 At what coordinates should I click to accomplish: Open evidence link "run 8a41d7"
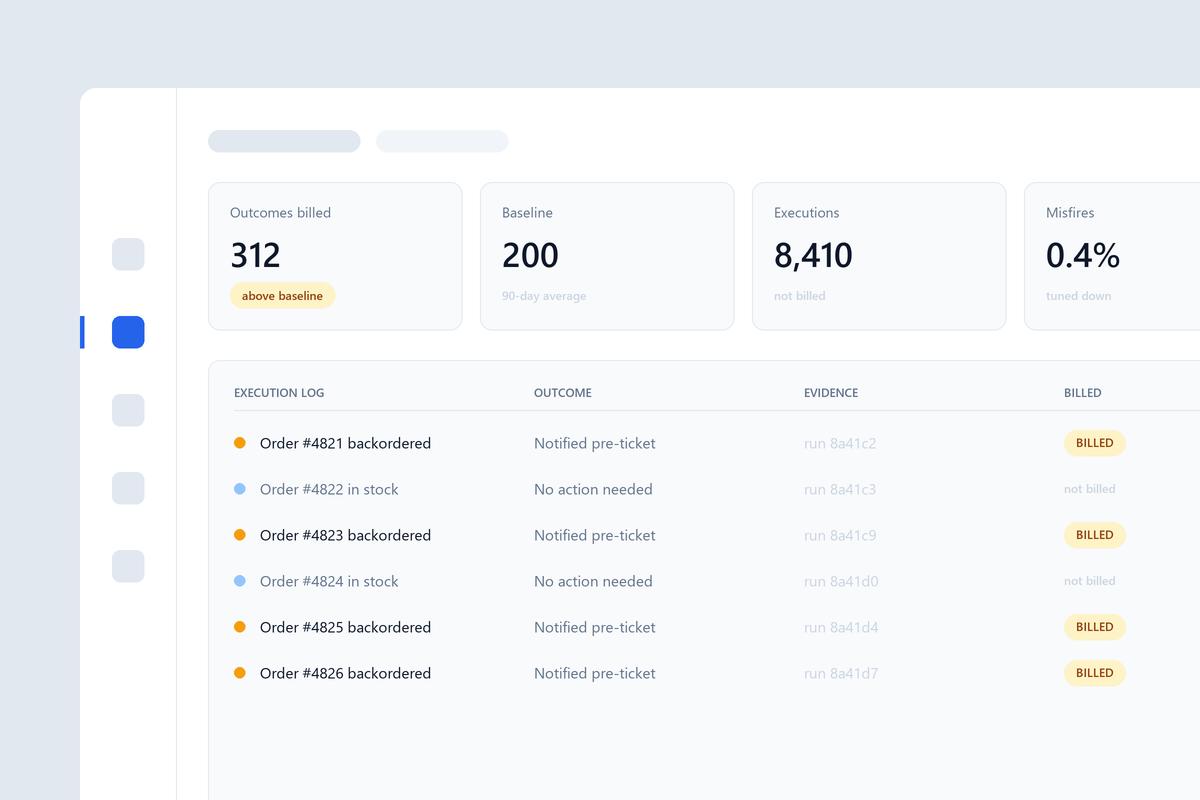841,673
